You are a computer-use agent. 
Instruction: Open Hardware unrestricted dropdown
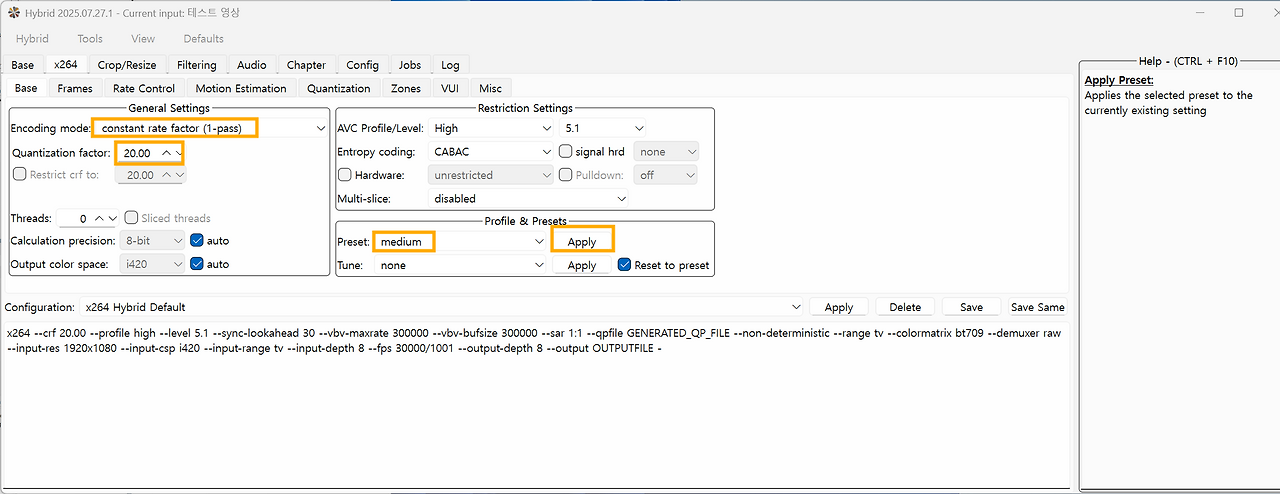click(x=491, y=175)
